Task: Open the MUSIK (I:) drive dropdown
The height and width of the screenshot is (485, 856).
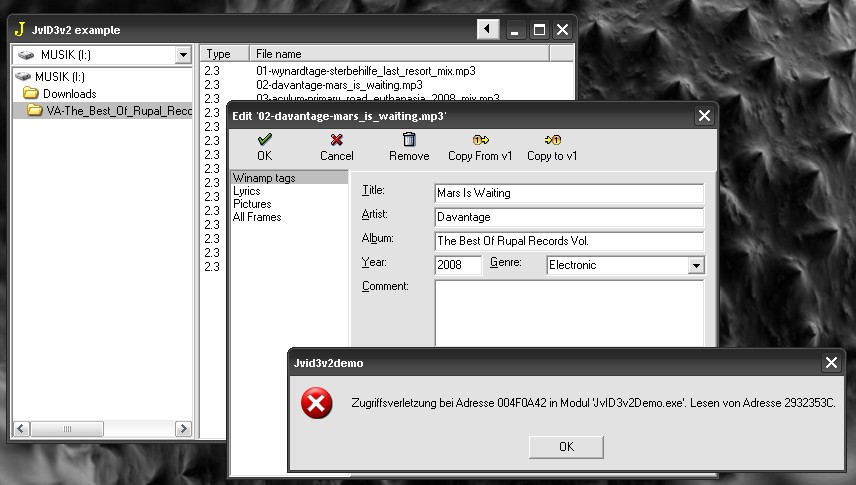Action: tap(182, 55)
